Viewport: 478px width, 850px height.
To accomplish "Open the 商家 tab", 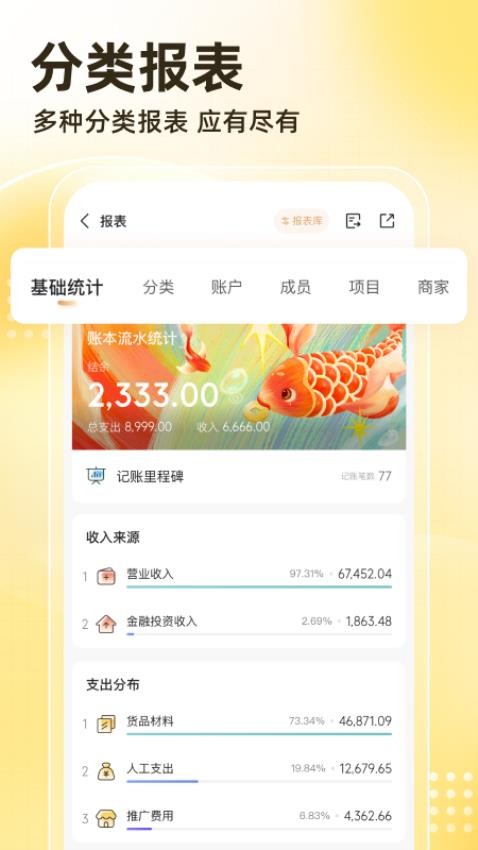I will pyautogui.click(x=433, y=287).
